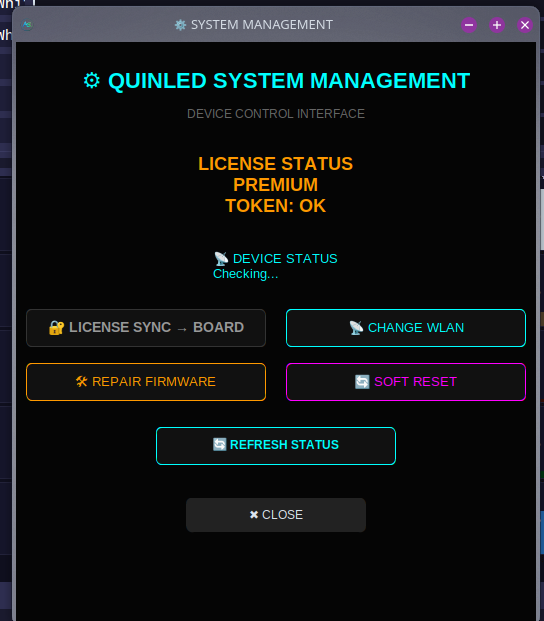
Task: Click the PREMIUM license label
Action: coord(276,185)
